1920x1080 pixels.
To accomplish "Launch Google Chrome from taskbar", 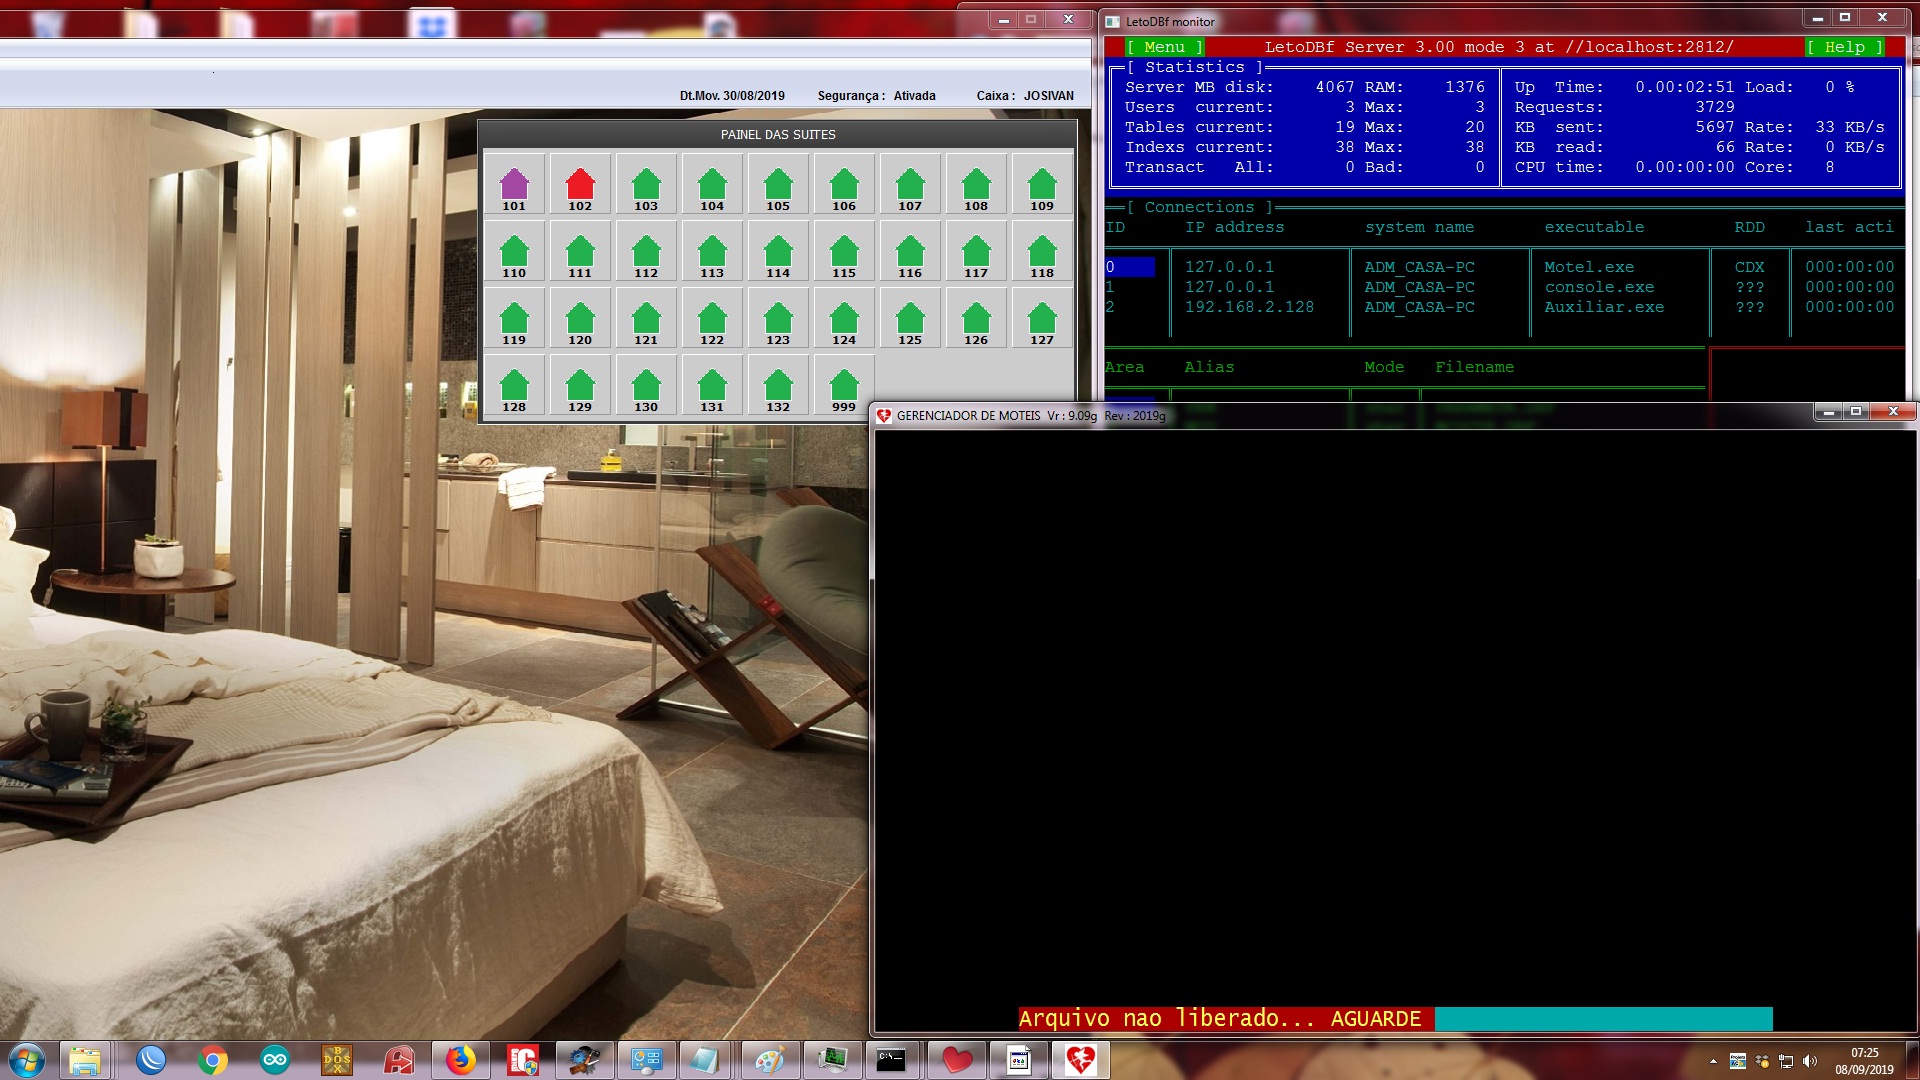I will [x=212, y=1060].
